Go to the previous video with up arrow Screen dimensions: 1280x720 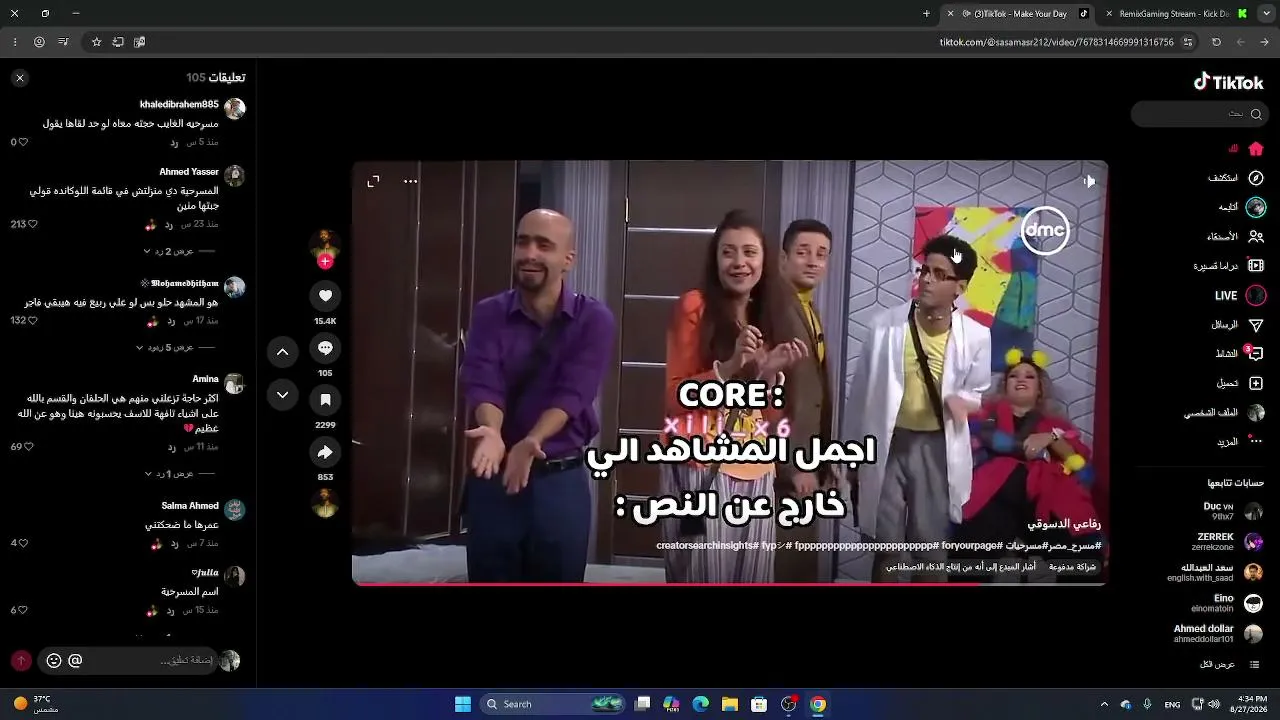click(283, 352)
